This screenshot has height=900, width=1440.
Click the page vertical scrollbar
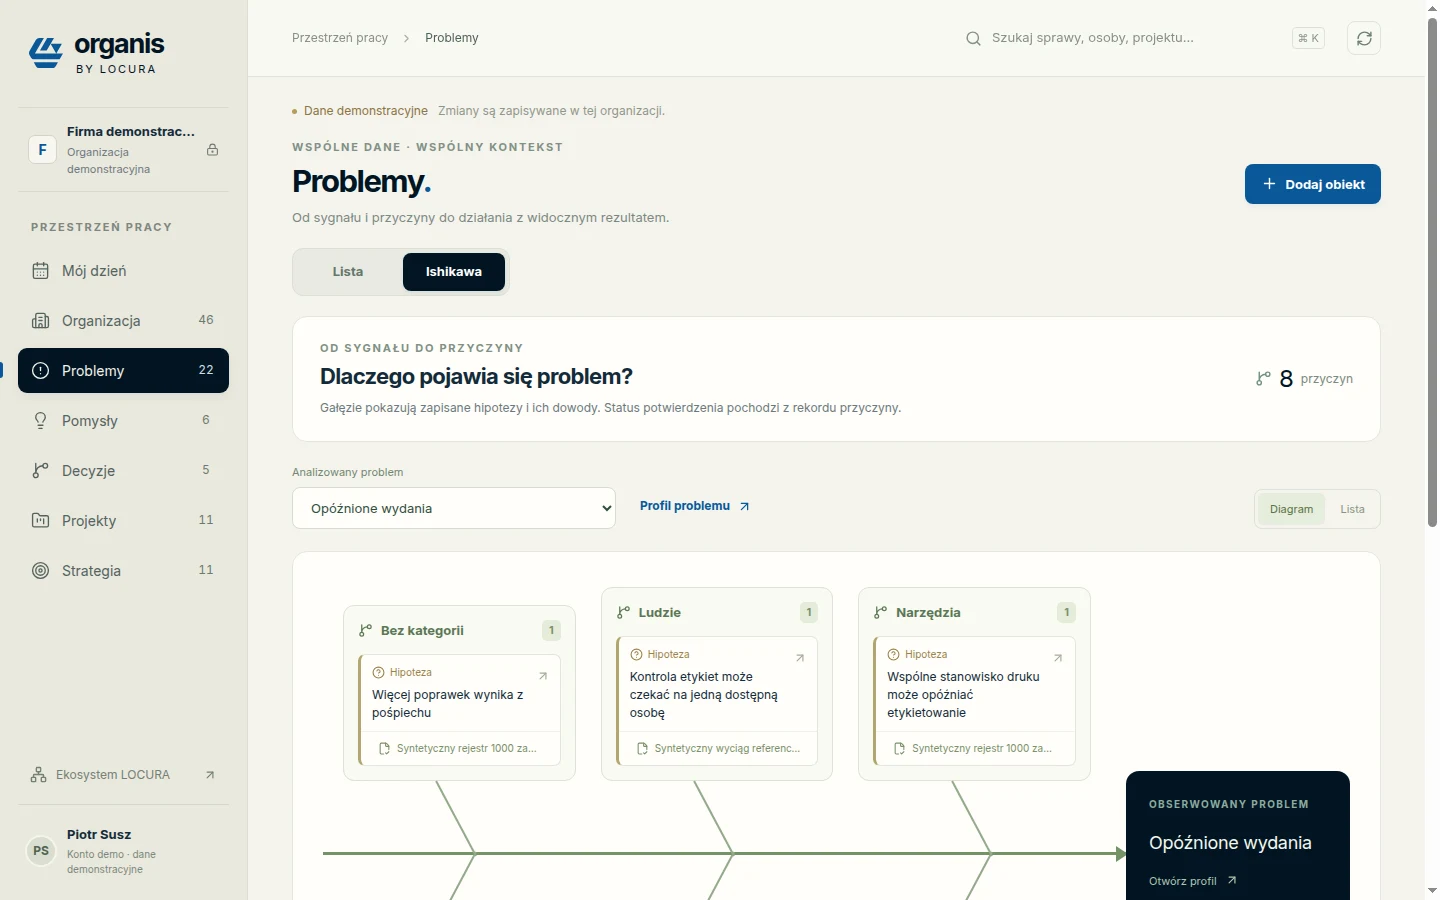(1432, 270)
